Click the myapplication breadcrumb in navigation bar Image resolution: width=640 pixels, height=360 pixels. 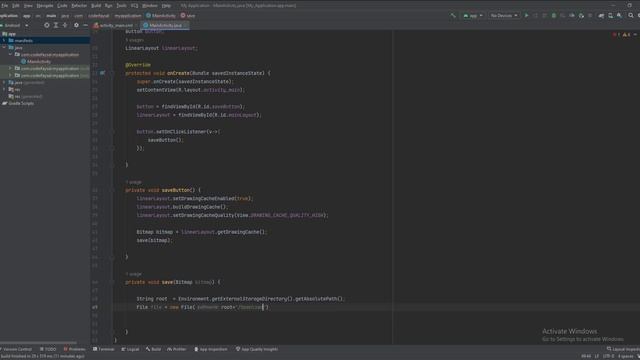pos(128,16)
